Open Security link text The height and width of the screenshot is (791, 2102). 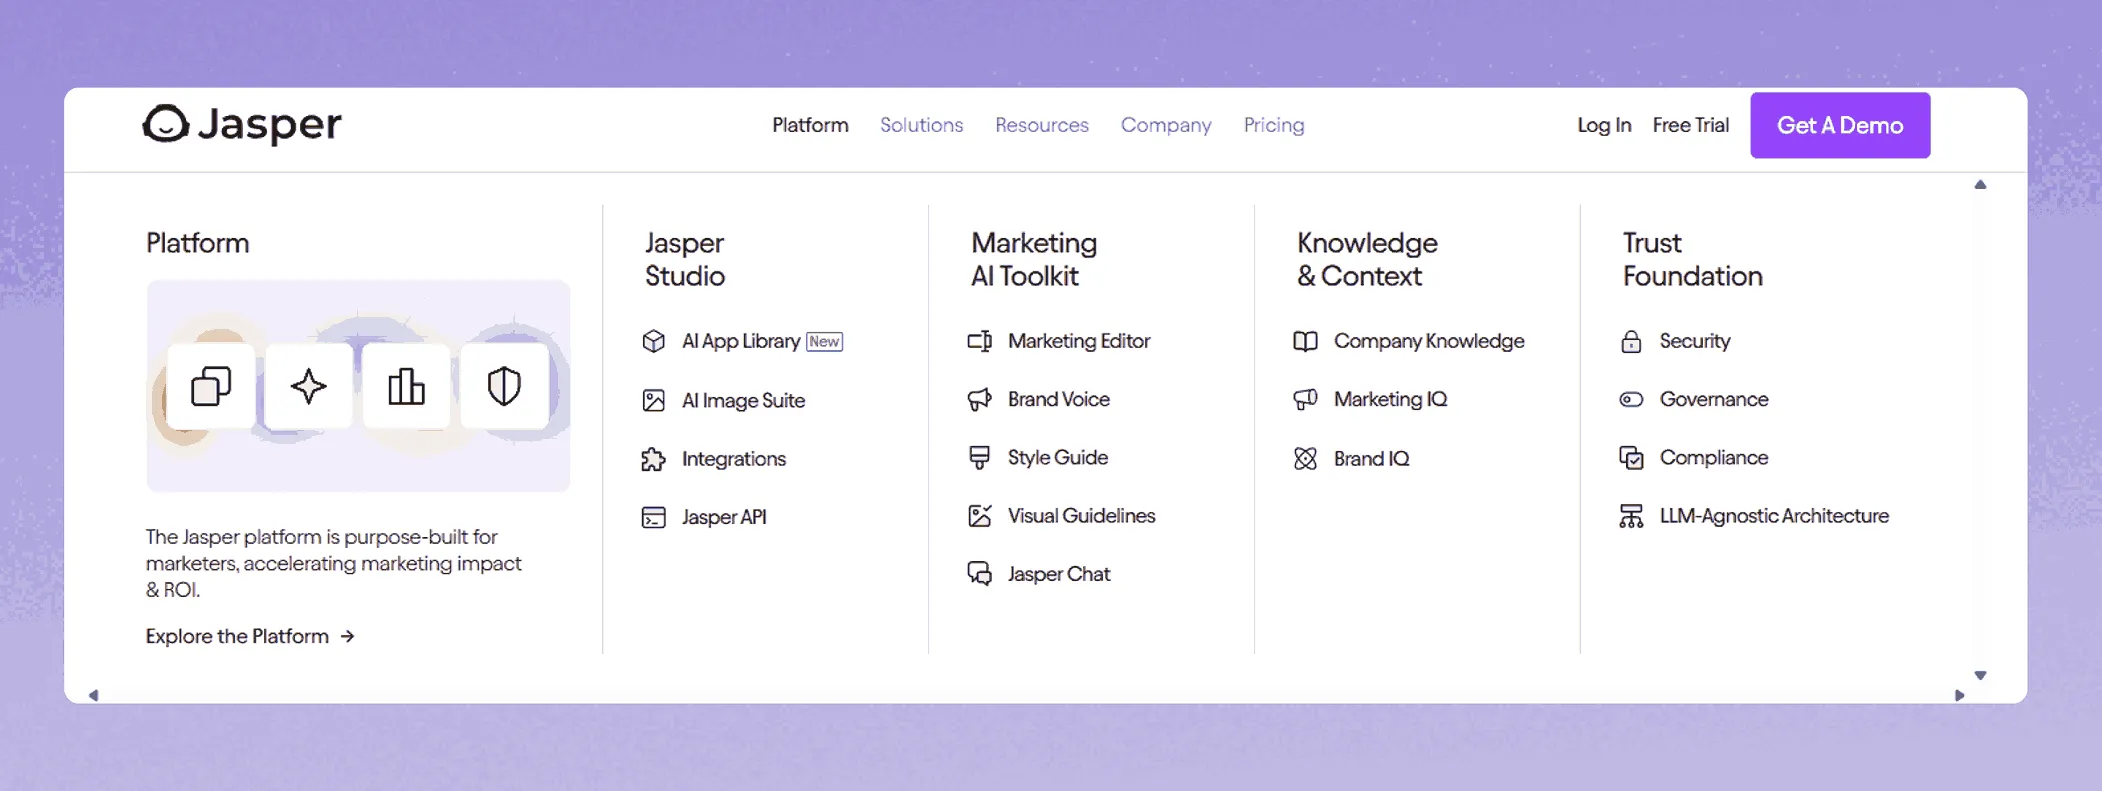(x=1695, y=341)
